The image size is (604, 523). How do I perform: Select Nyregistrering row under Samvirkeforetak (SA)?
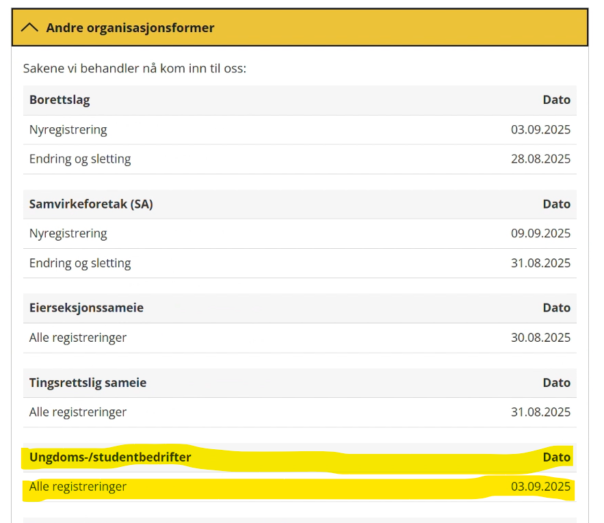[300, 234]
